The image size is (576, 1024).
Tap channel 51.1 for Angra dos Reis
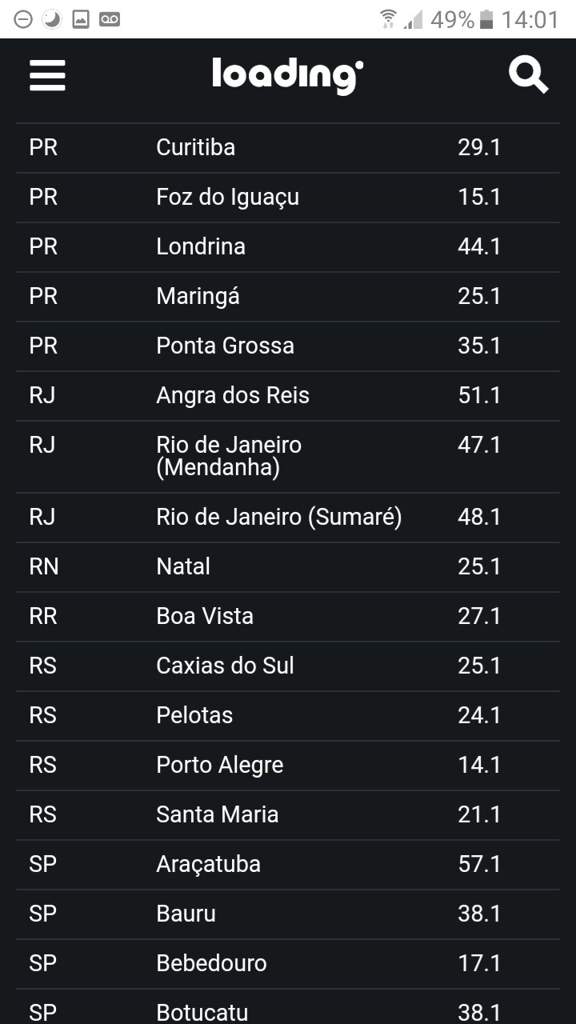click(479, 396)
